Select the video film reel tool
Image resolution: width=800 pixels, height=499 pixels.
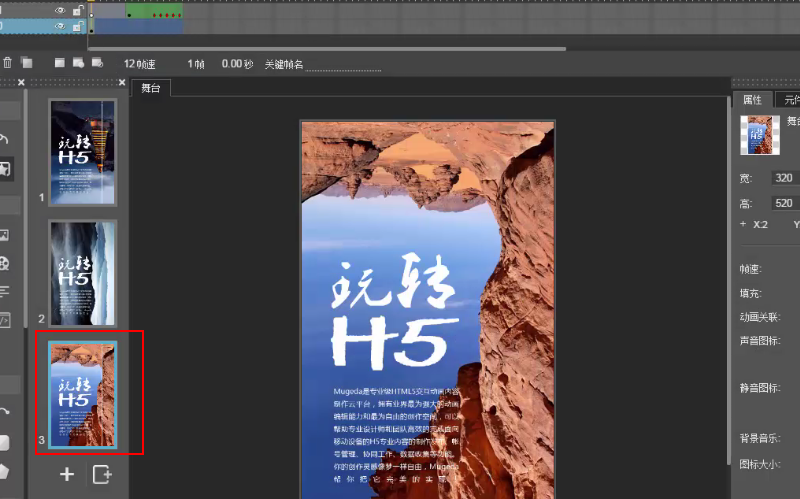[x=5, y=263]
